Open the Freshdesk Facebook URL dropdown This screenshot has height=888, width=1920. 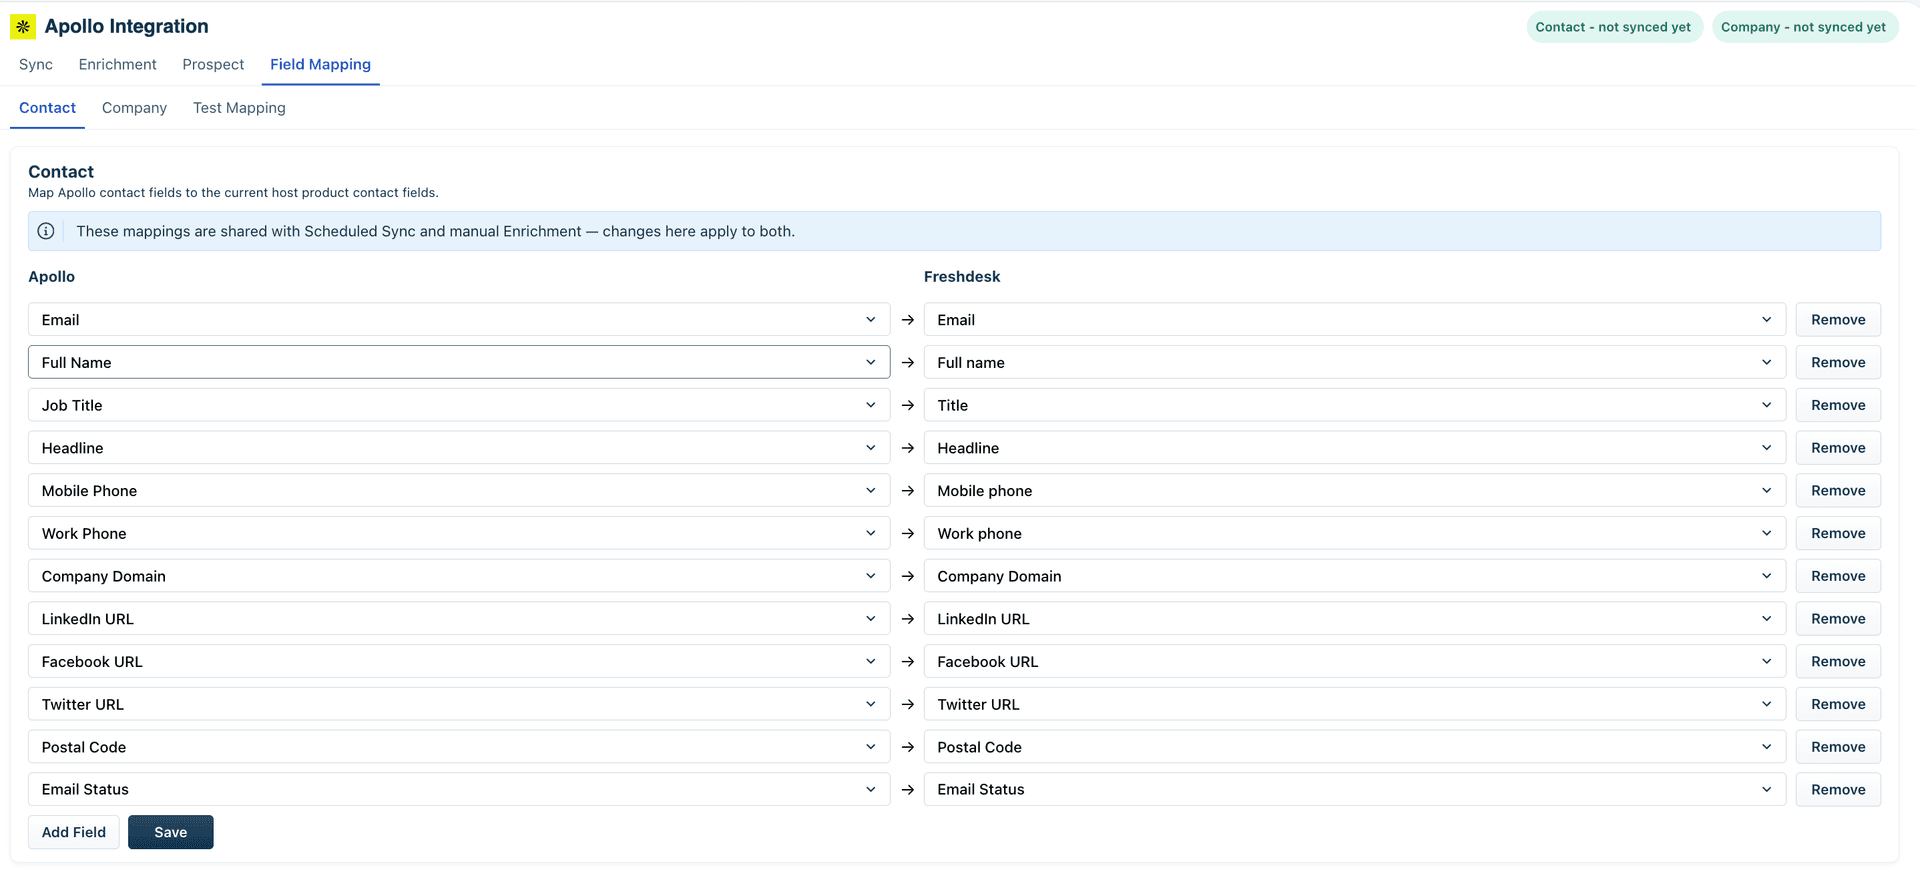coord(1355,661)
